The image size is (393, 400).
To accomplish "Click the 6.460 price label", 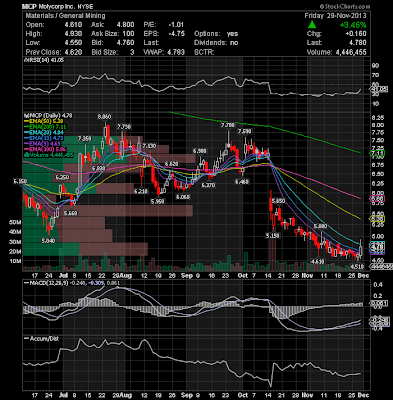I will (242, 182).
